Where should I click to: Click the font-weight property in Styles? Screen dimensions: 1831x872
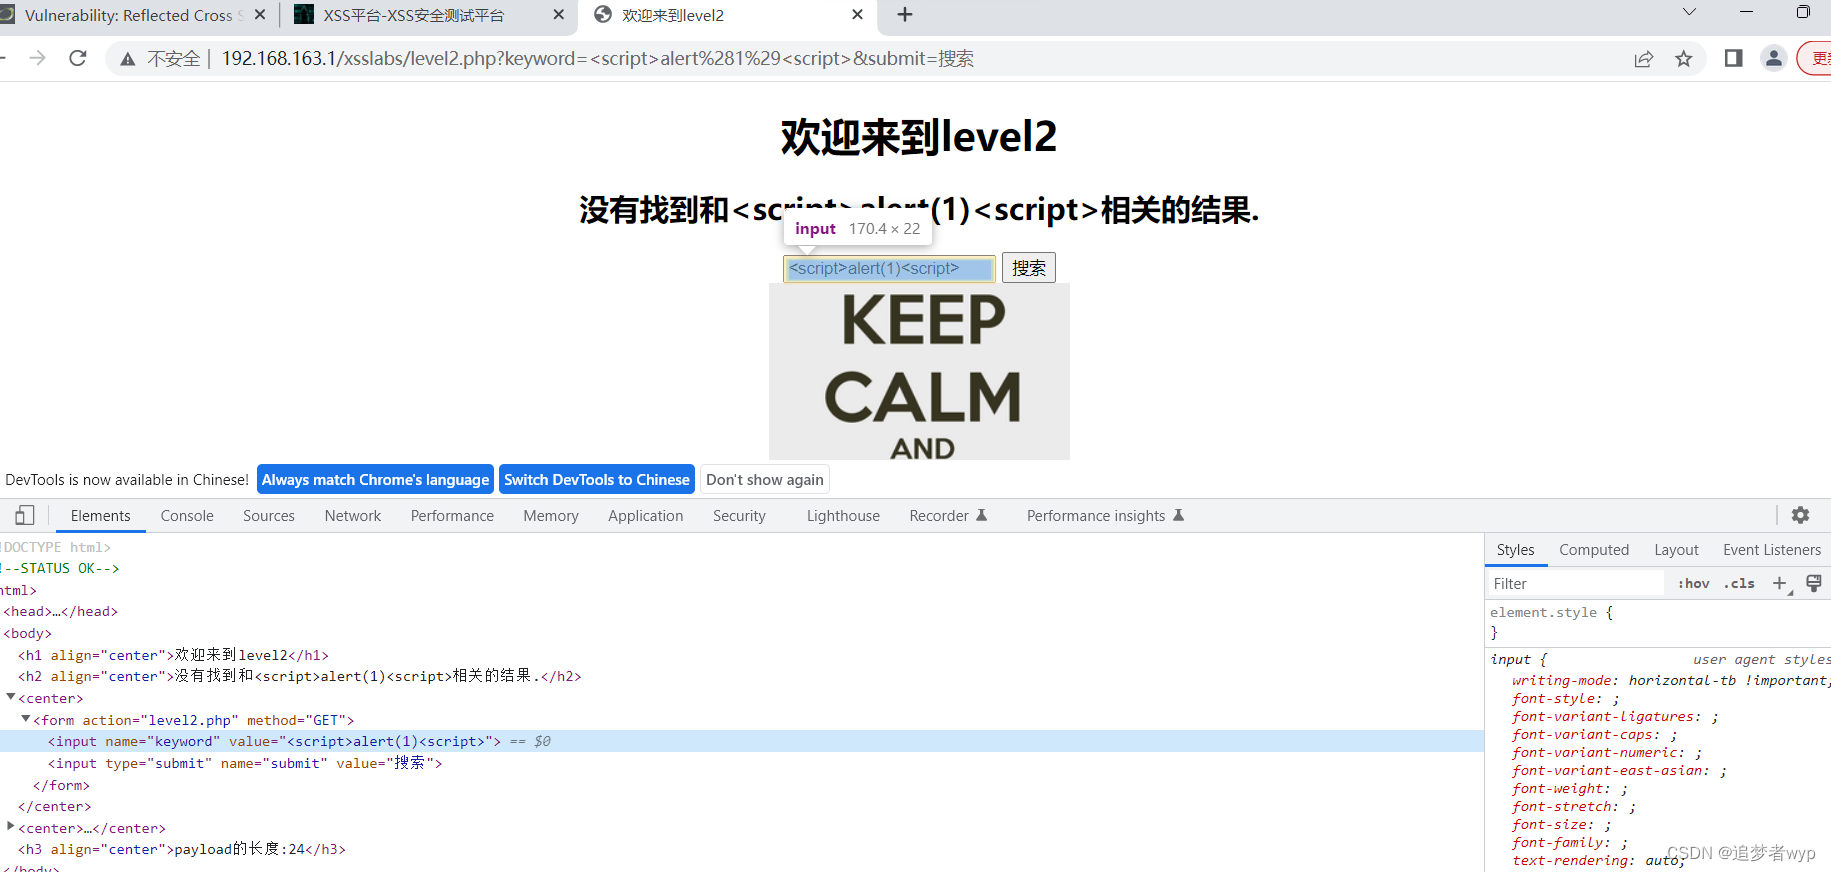point(1560,788)
